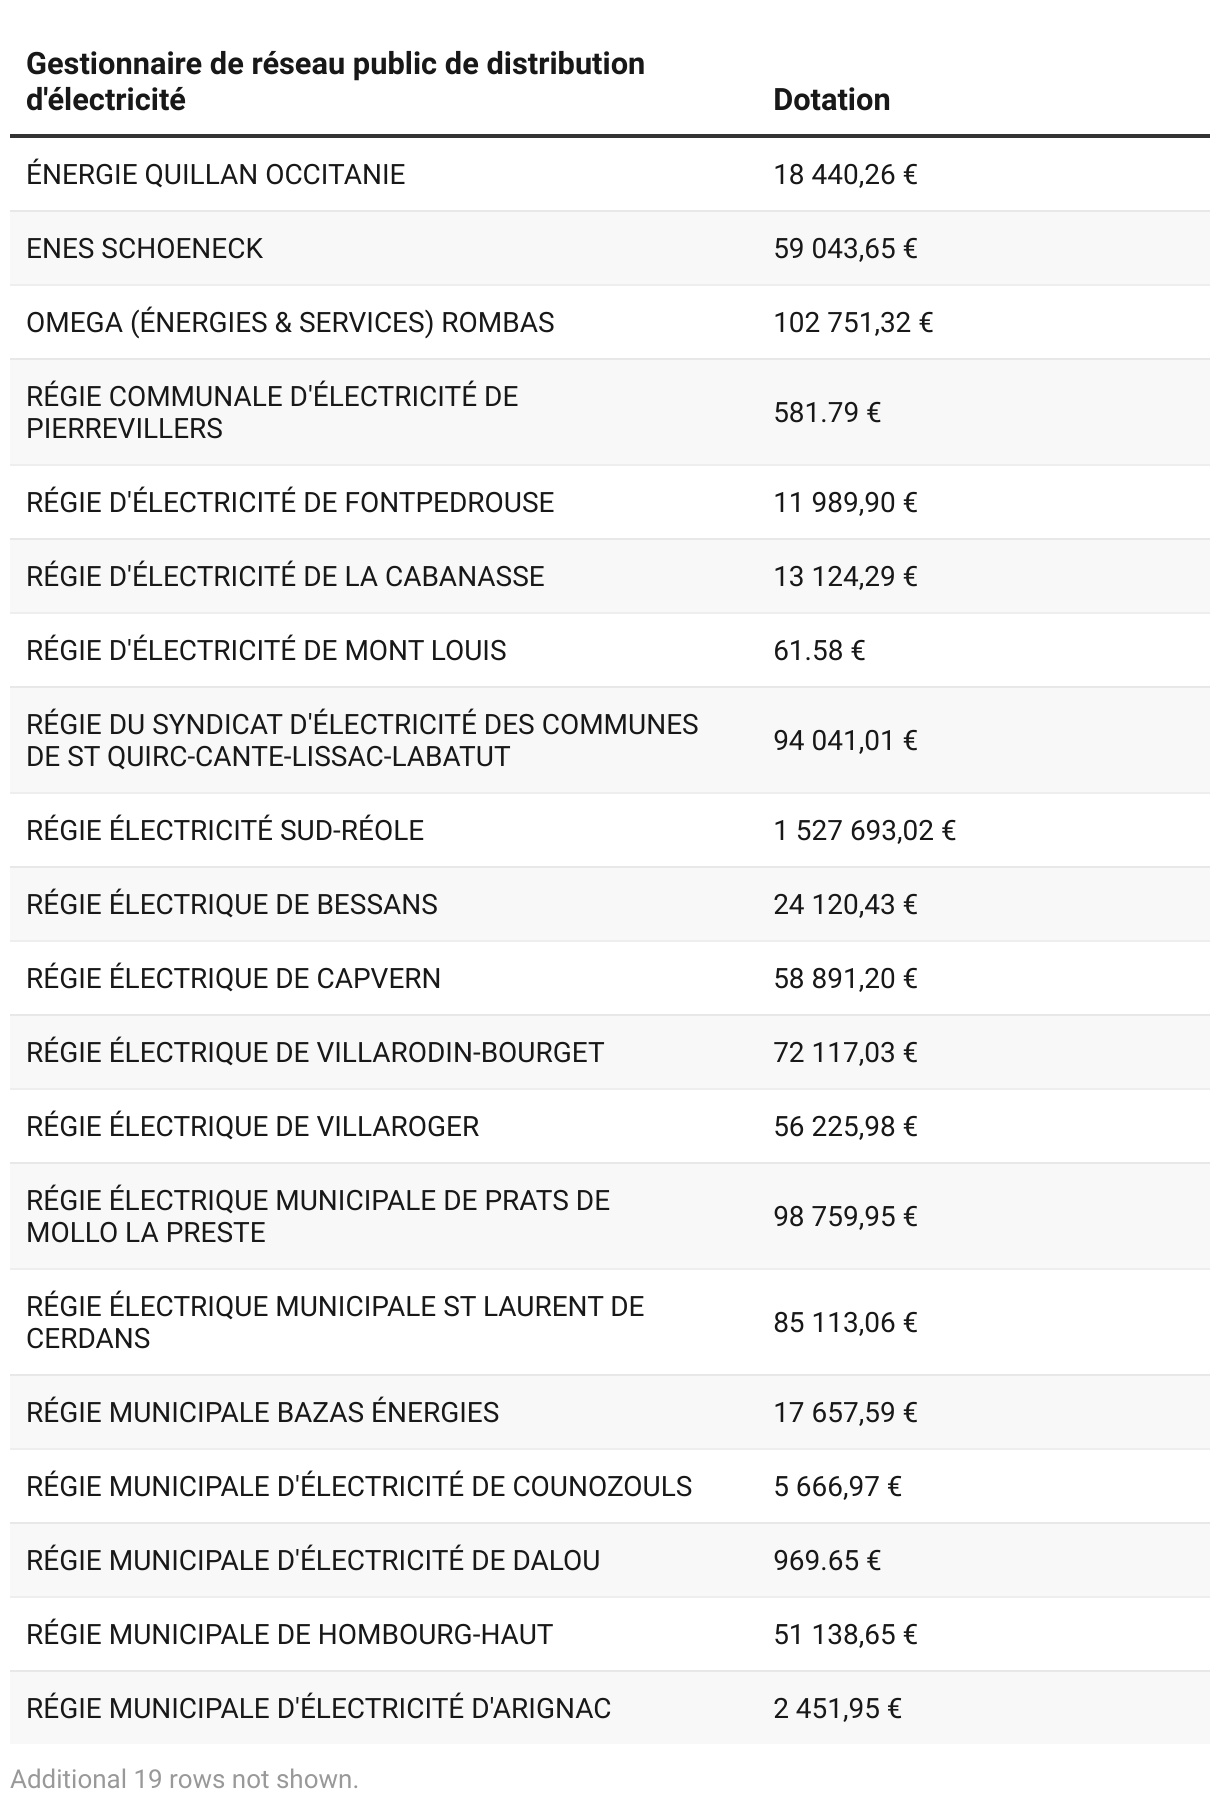The width and height of the screenshot is (1220, 1804).
Task: Select RÉGIE MUNICIPALE BAZAS ÉNERGIES row
Action: point(610,1412)
